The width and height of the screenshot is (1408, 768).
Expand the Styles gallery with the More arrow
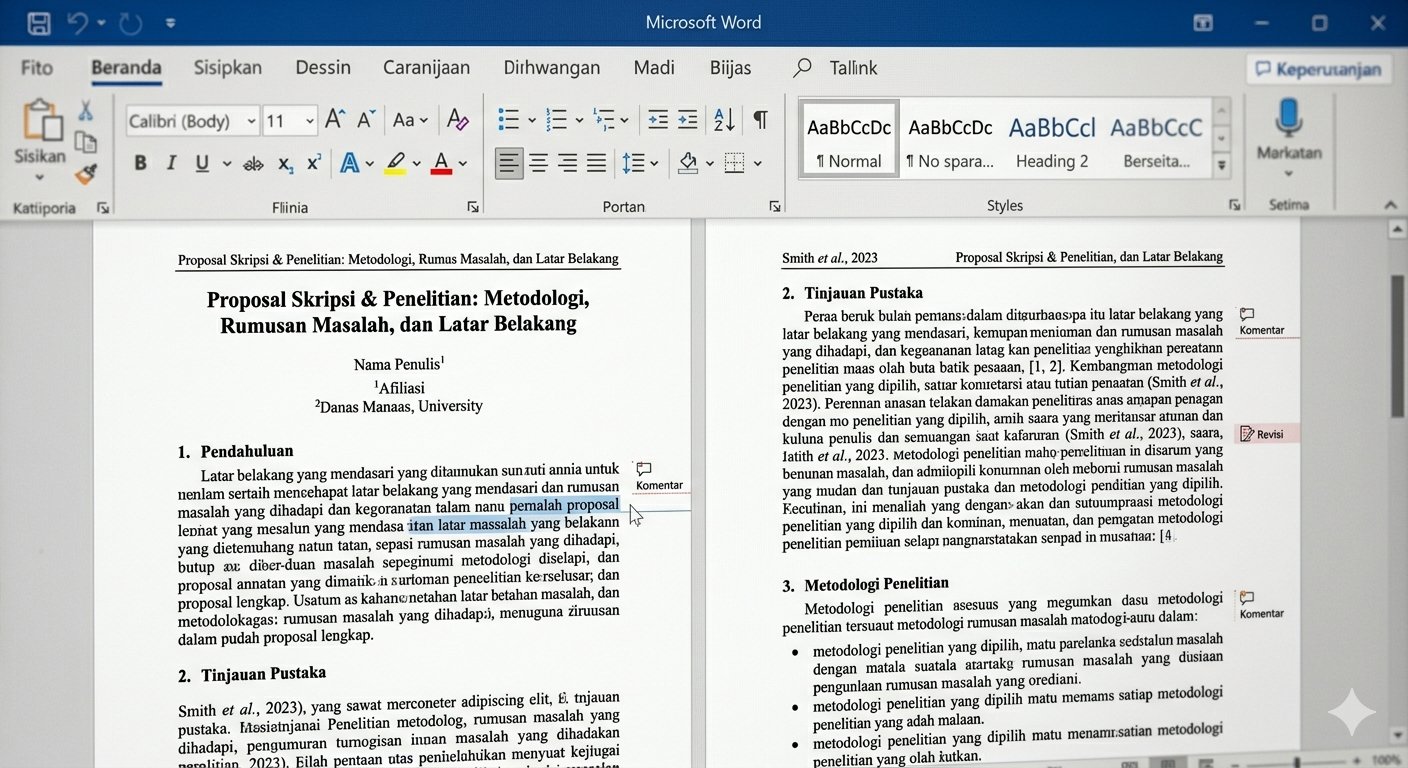(1220, 166)
